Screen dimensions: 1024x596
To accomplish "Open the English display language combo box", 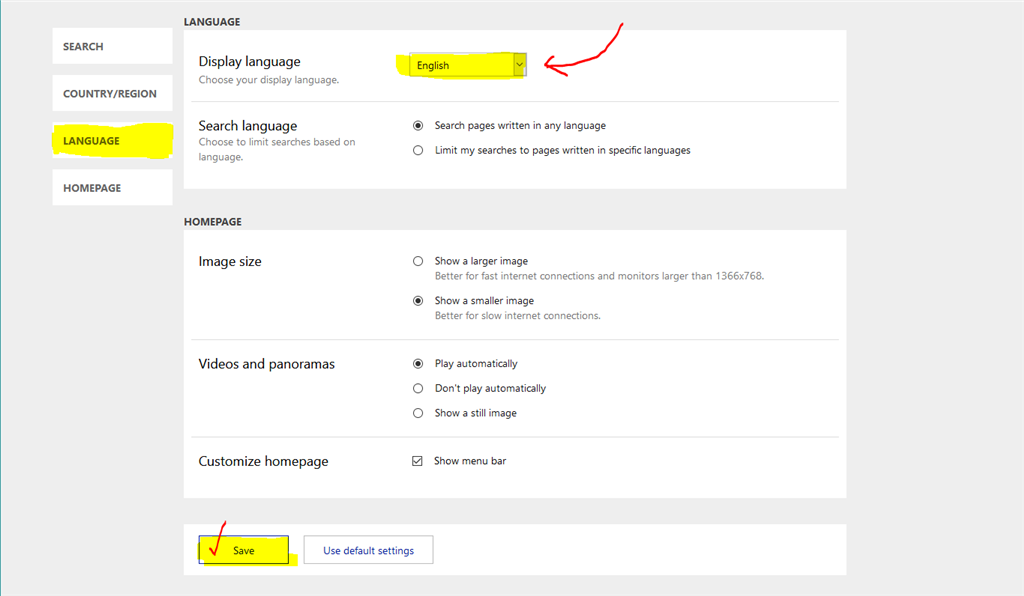I will point(468,65).
